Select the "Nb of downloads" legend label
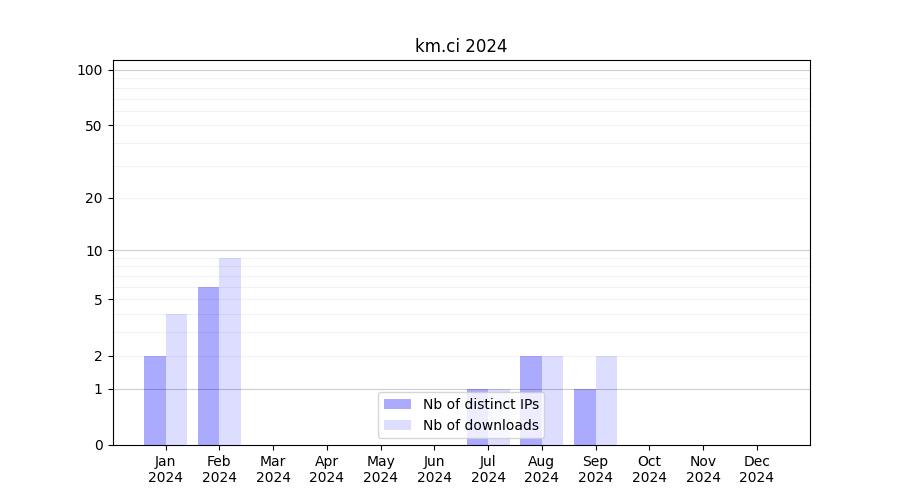This screenshot has height=500, width=900. [480, 425]
